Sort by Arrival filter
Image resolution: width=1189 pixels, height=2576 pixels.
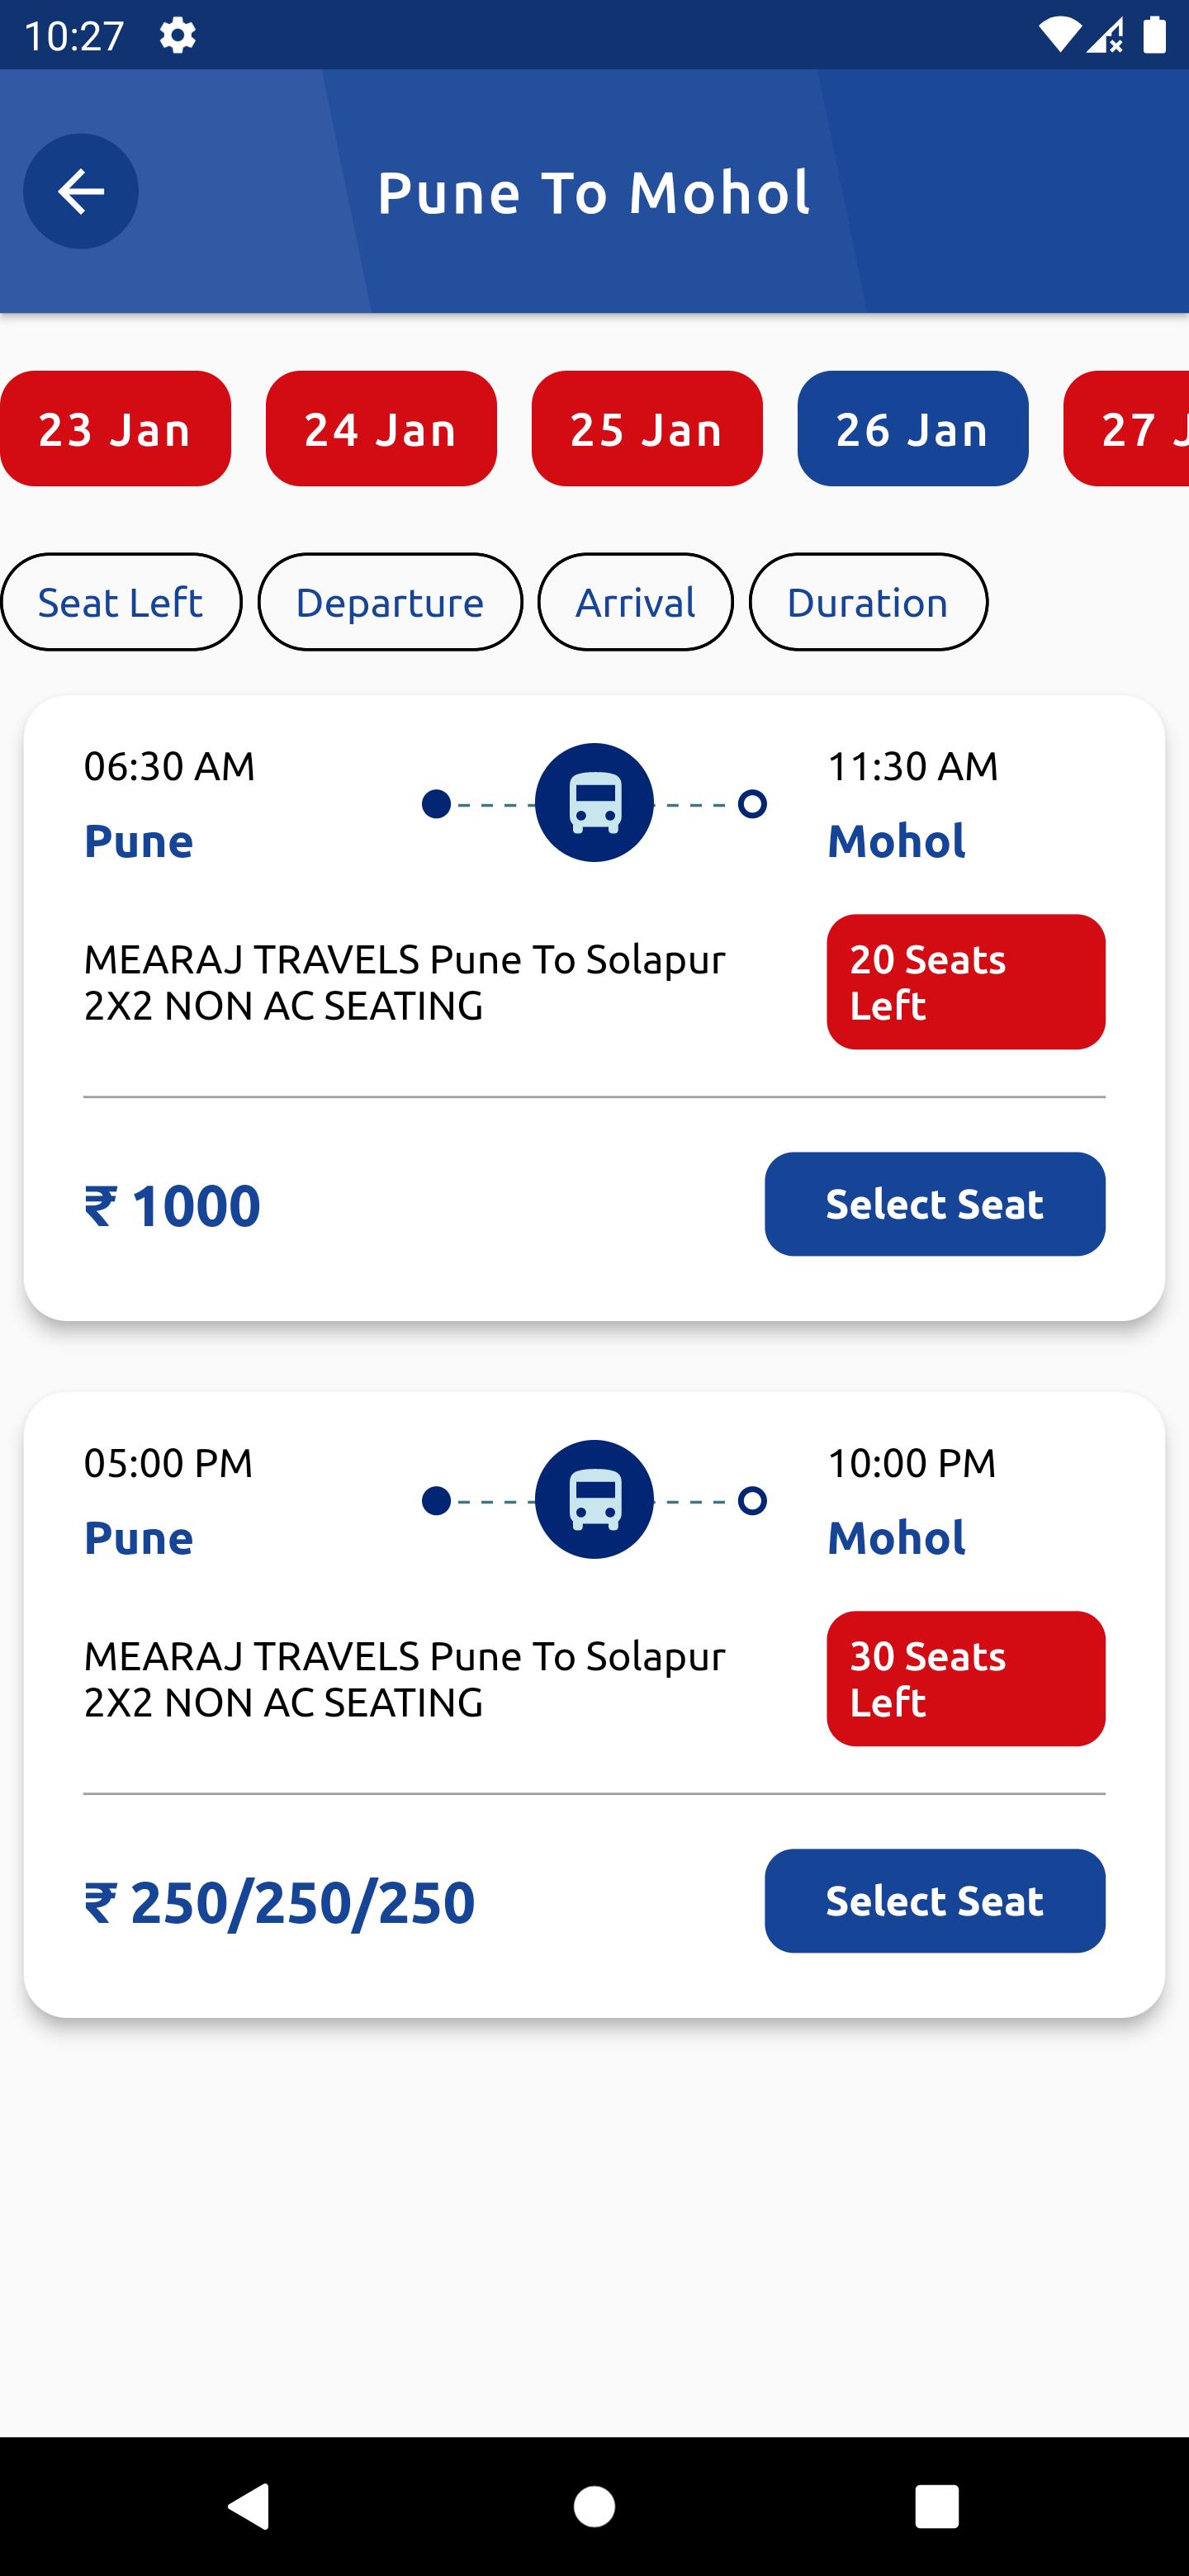point(635,602)
